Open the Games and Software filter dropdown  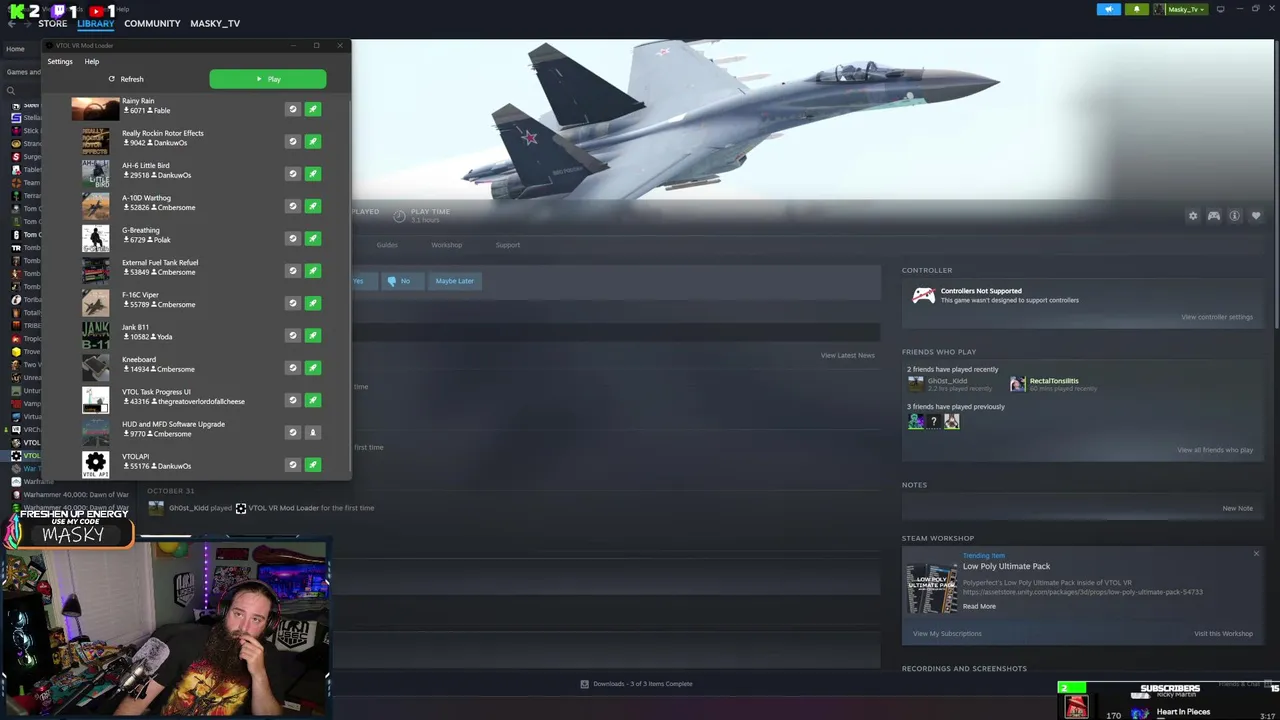tap(23, 72)
